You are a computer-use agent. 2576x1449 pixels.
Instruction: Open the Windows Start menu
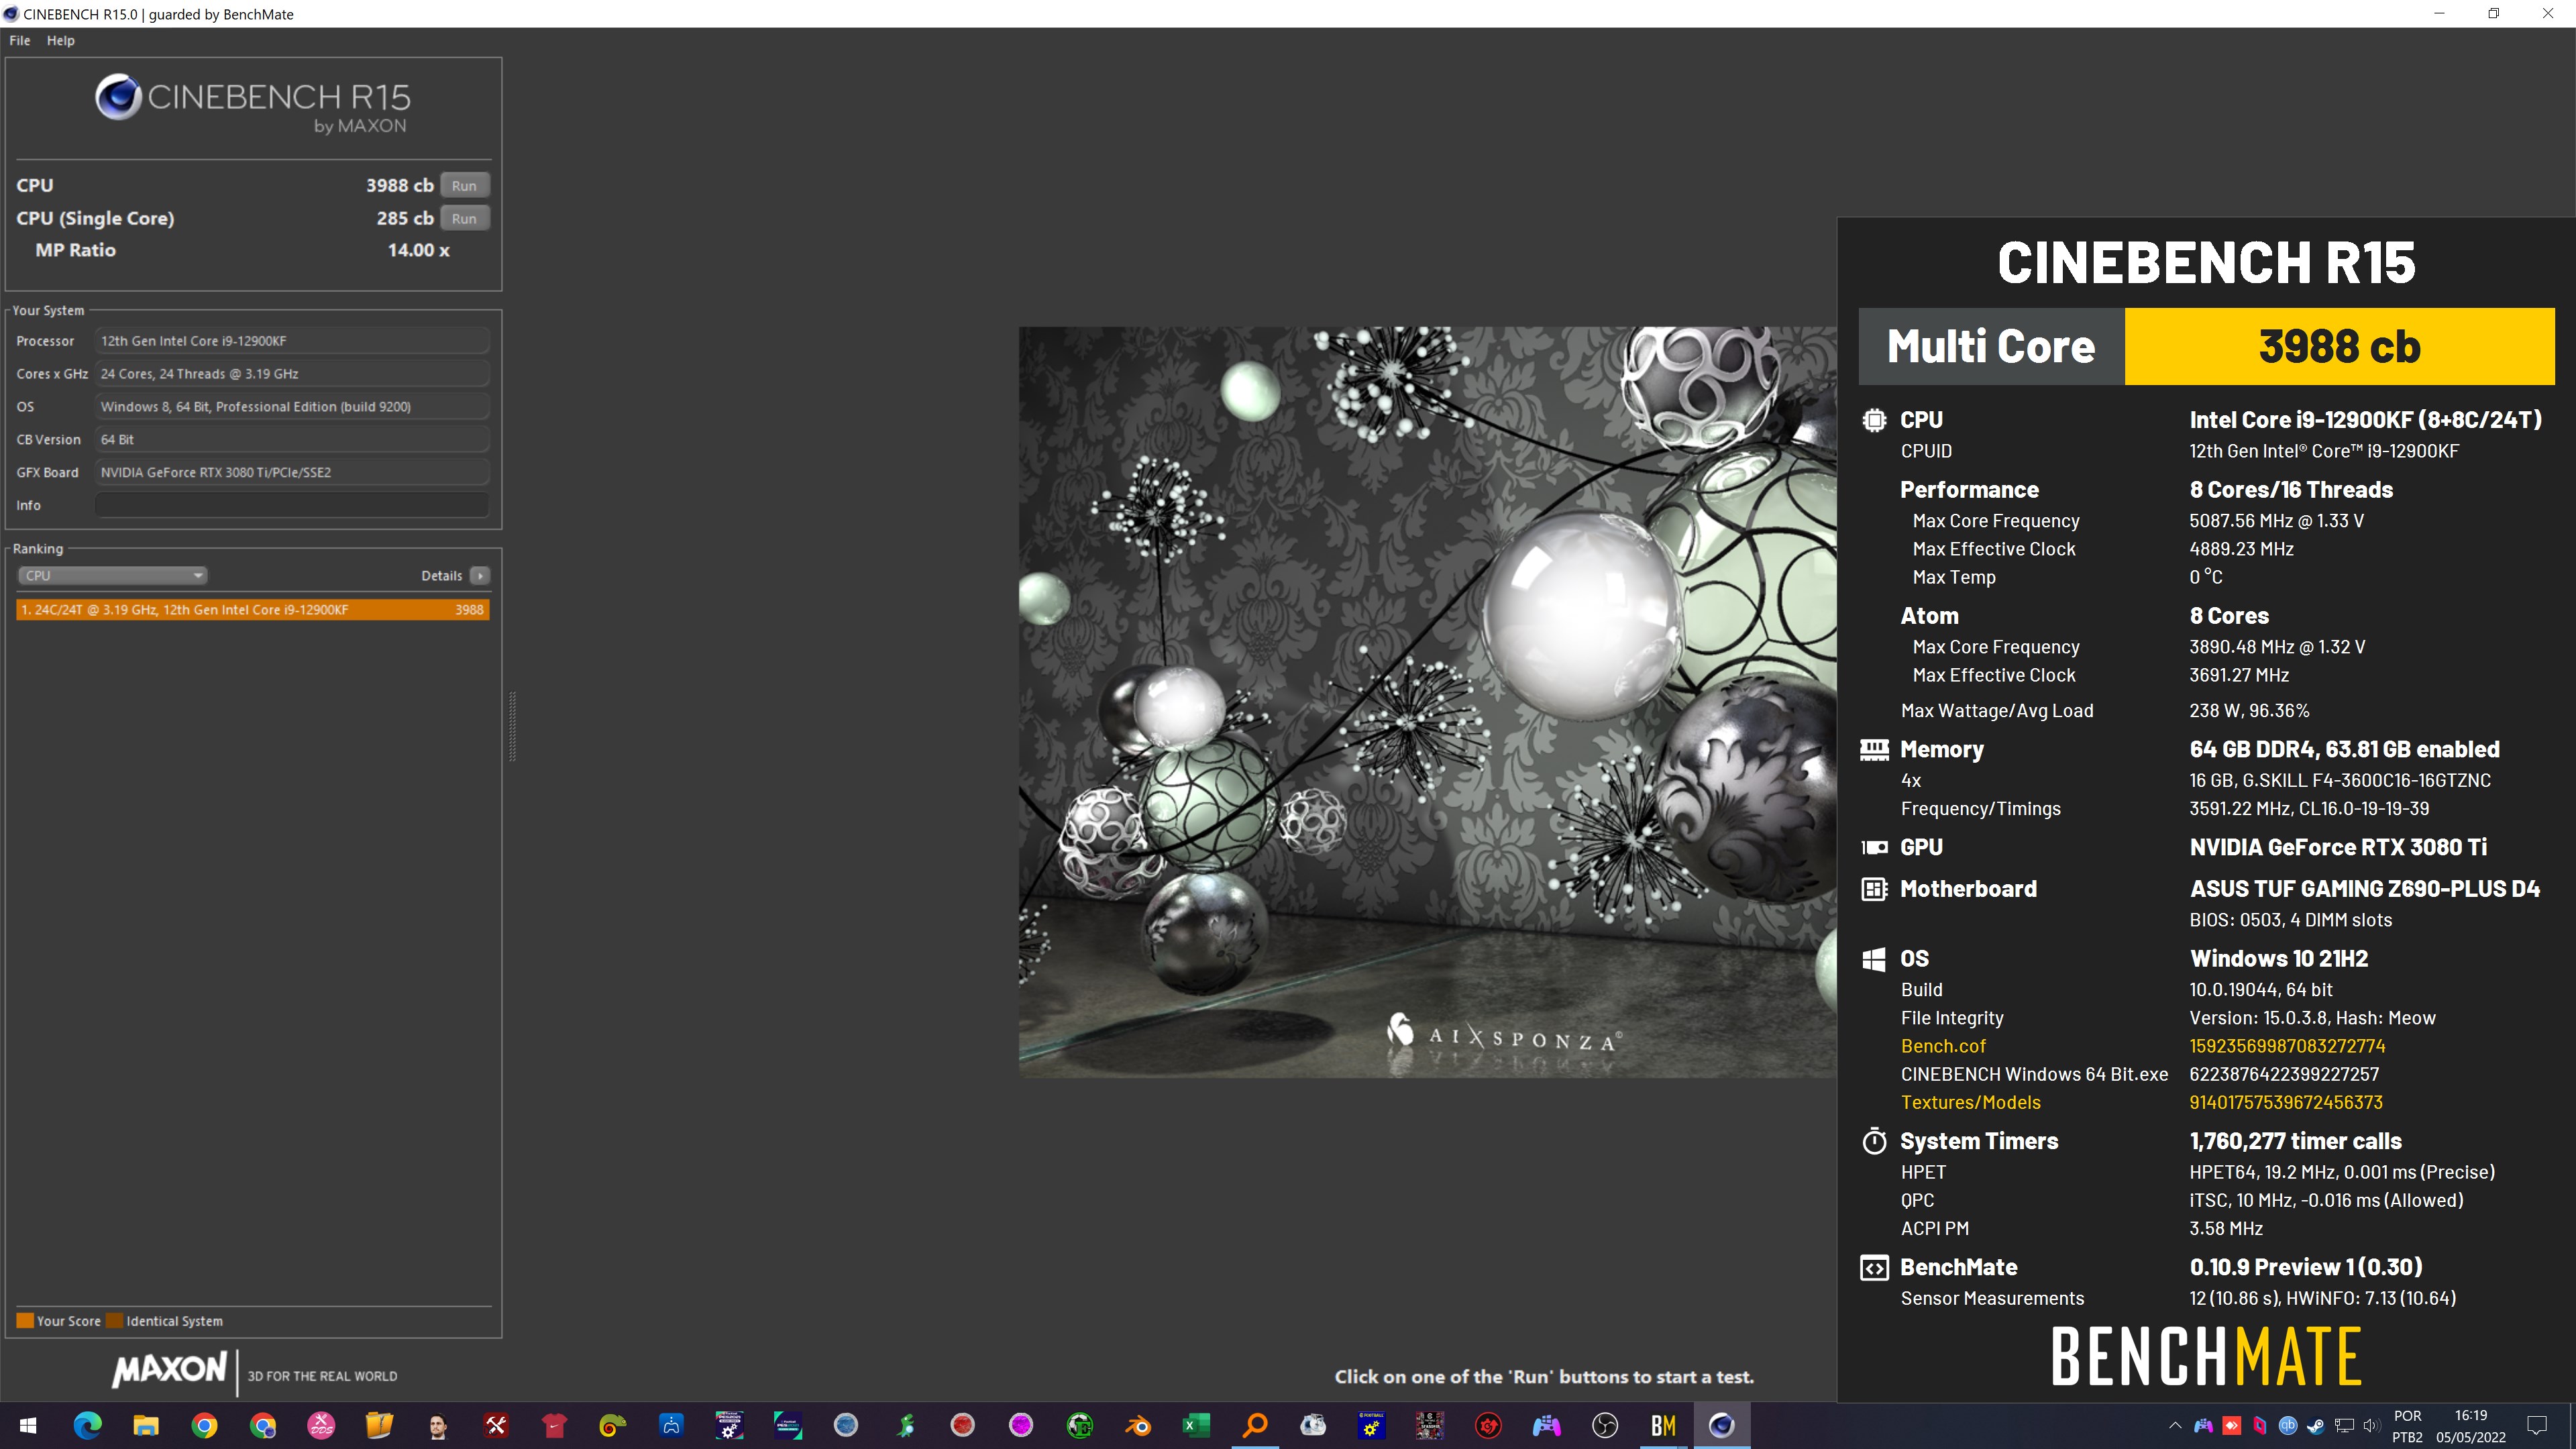(x=28, y=1425)
